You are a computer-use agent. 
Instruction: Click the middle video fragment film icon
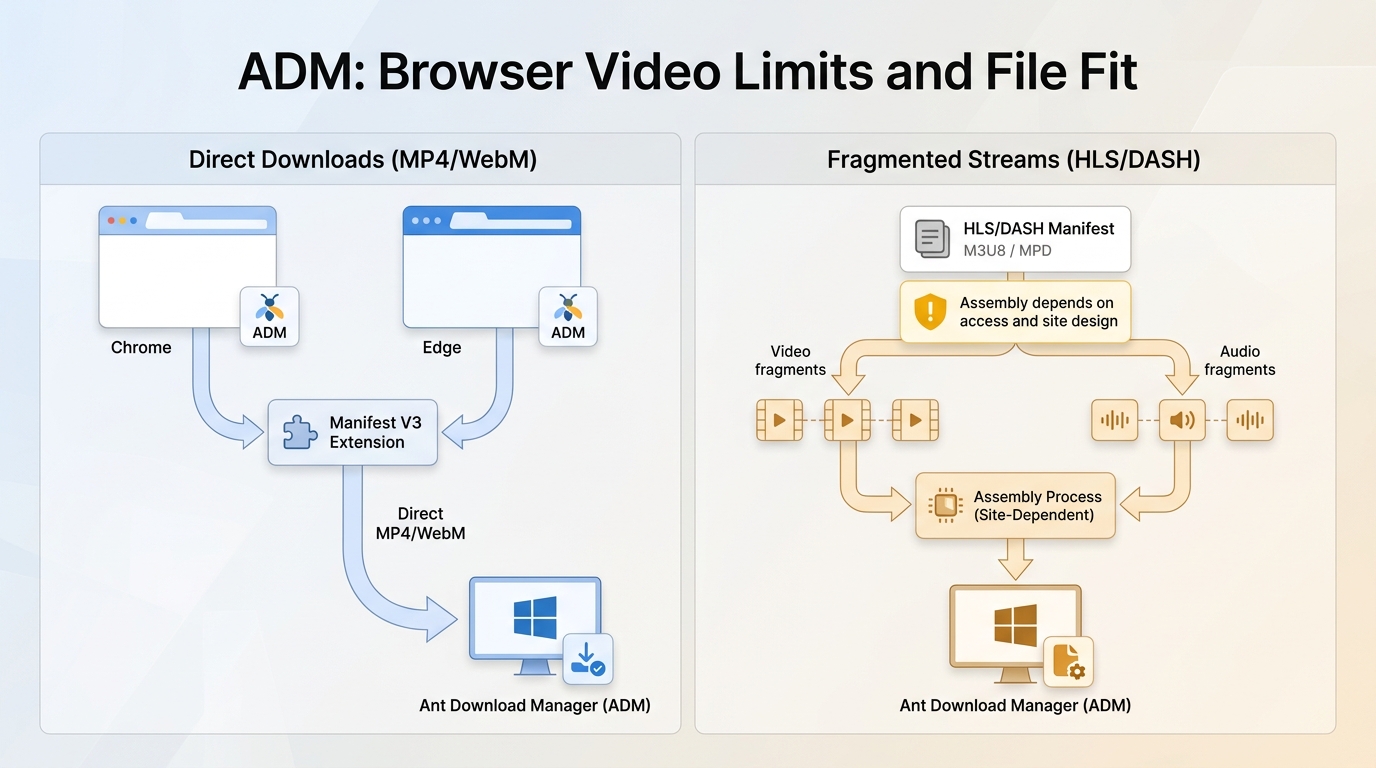pyautogui.click(x=847, y=420)
